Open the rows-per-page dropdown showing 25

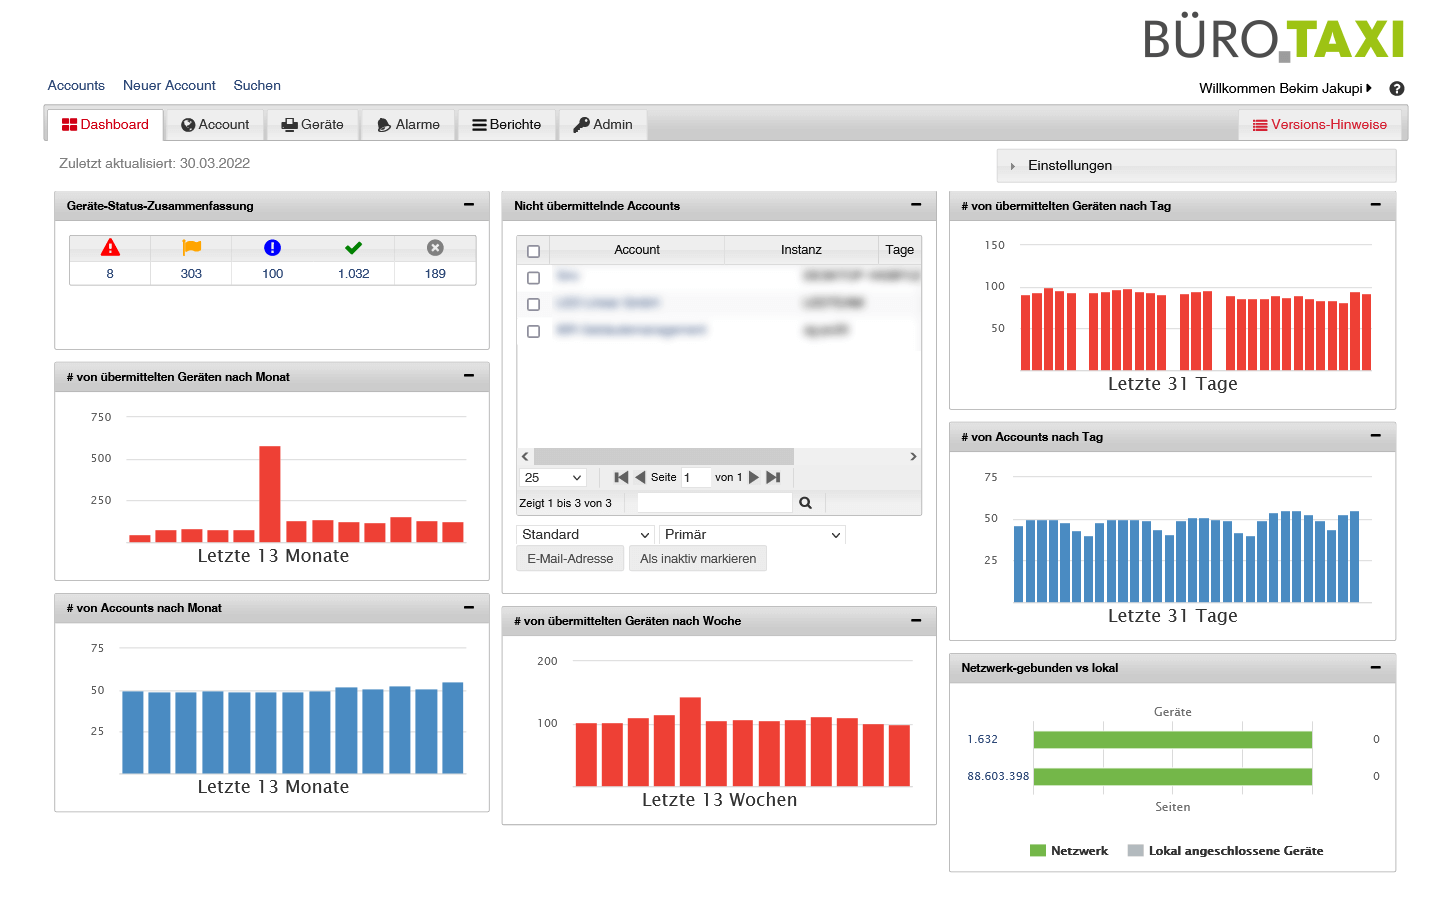click(x=553, y=477)
